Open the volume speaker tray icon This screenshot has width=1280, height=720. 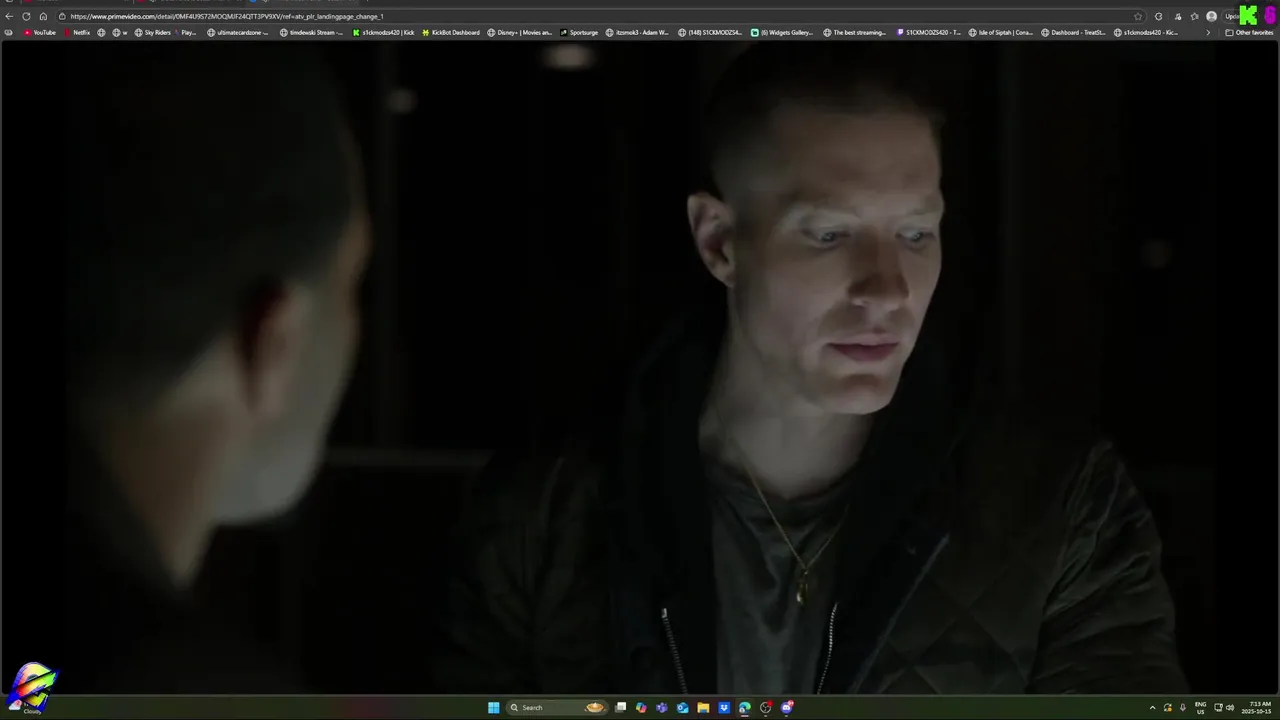coord(1230,707)
